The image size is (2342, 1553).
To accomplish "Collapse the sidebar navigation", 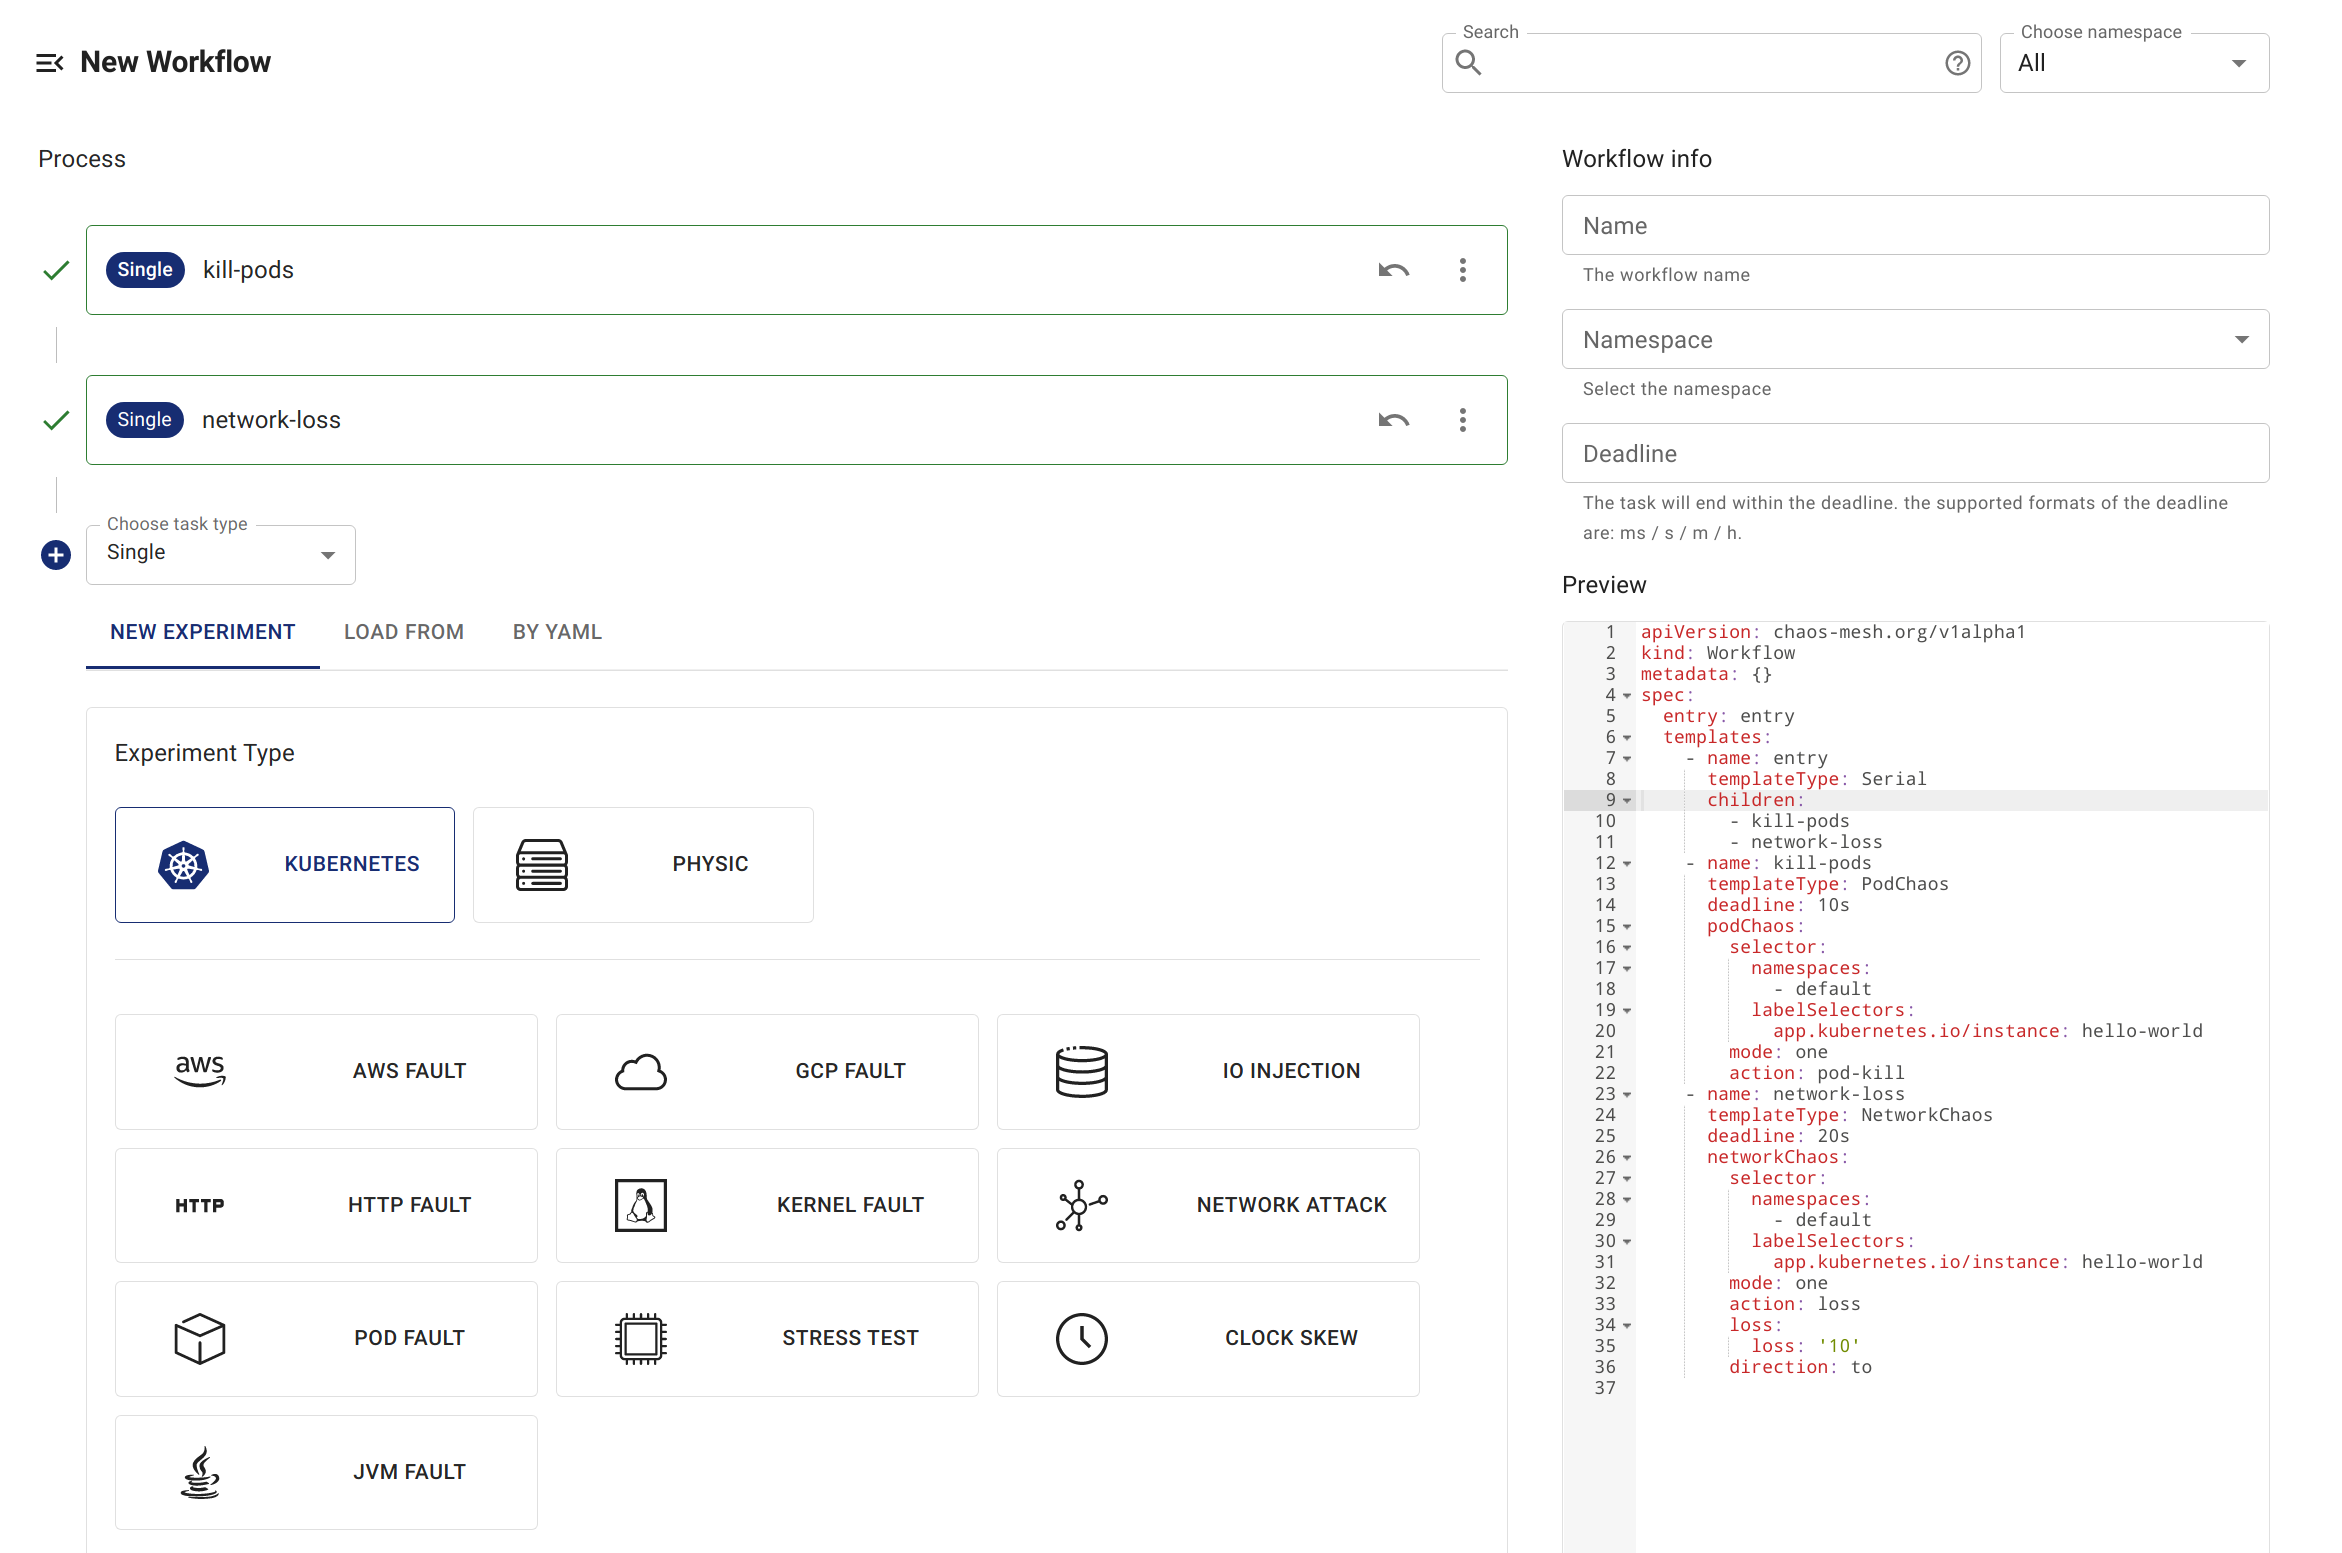I will point(49,62).
